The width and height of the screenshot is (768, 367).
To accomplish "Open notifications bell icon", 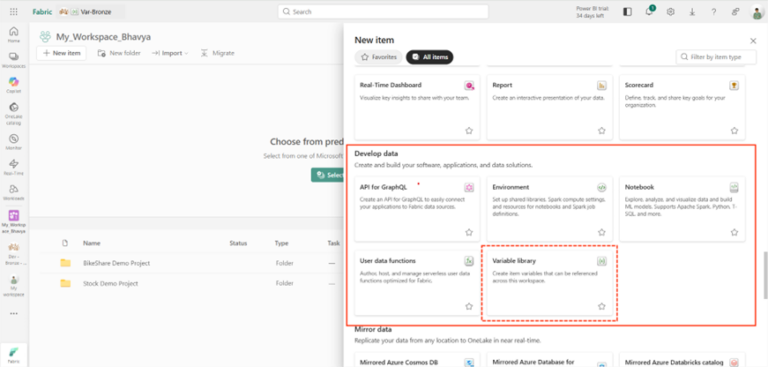I will click(649, 12).
